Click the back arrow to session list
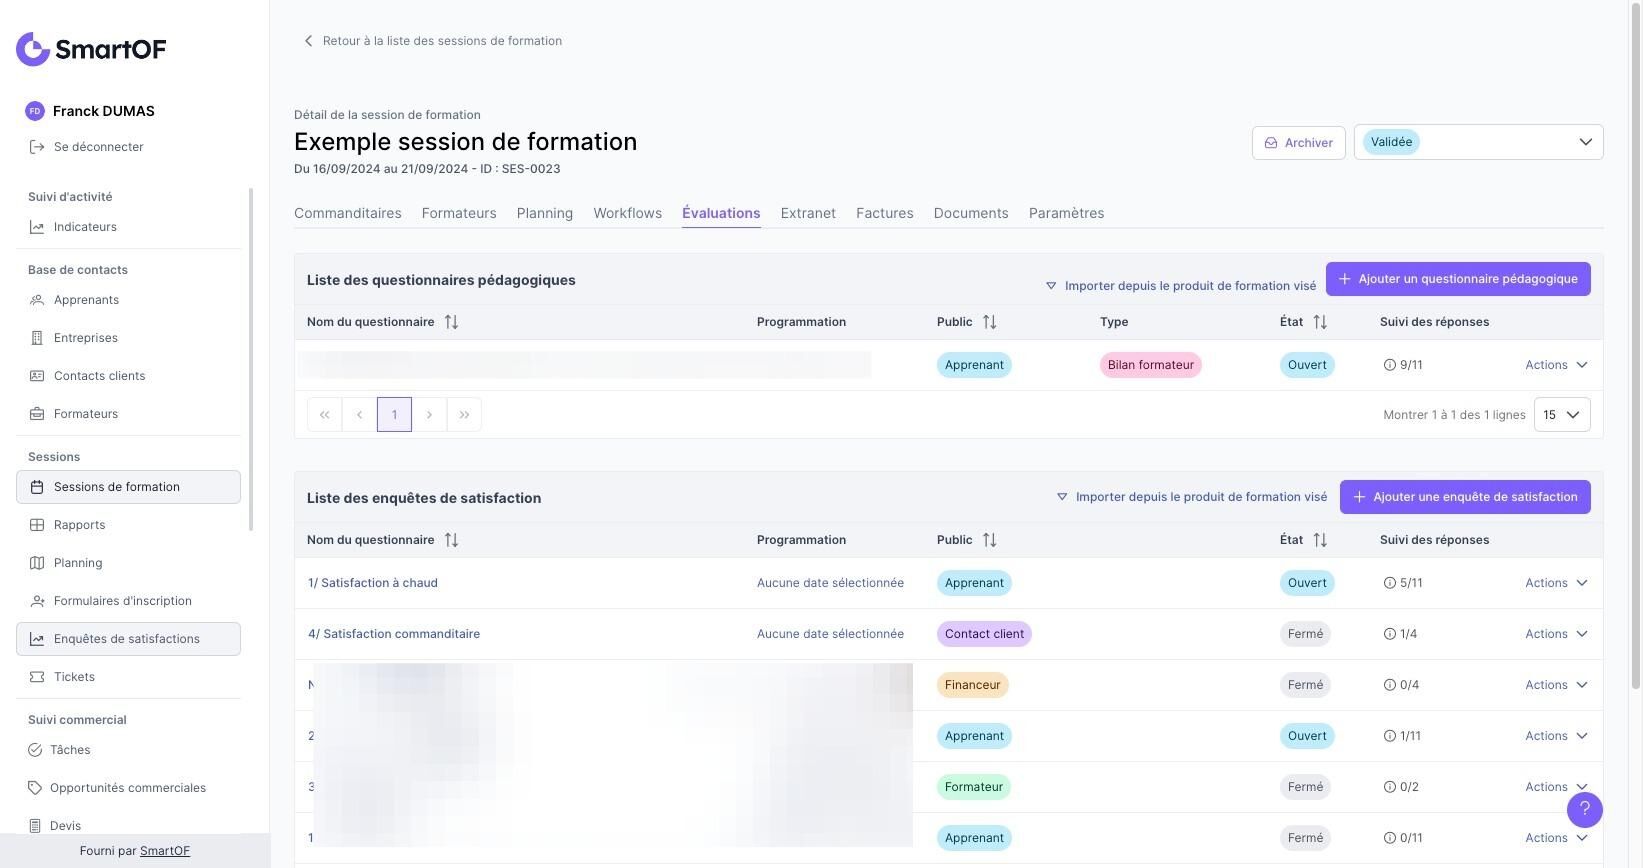 click(308, 41)
